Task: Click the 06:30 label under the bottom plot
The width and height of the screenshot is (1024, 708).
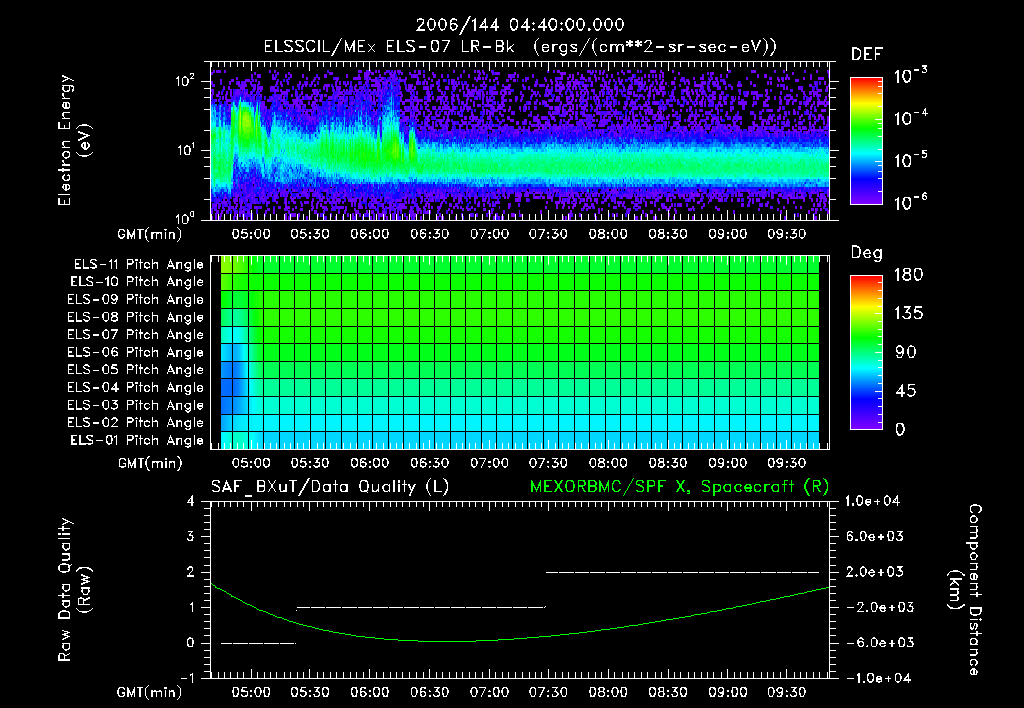Action: tap(430, 692)
